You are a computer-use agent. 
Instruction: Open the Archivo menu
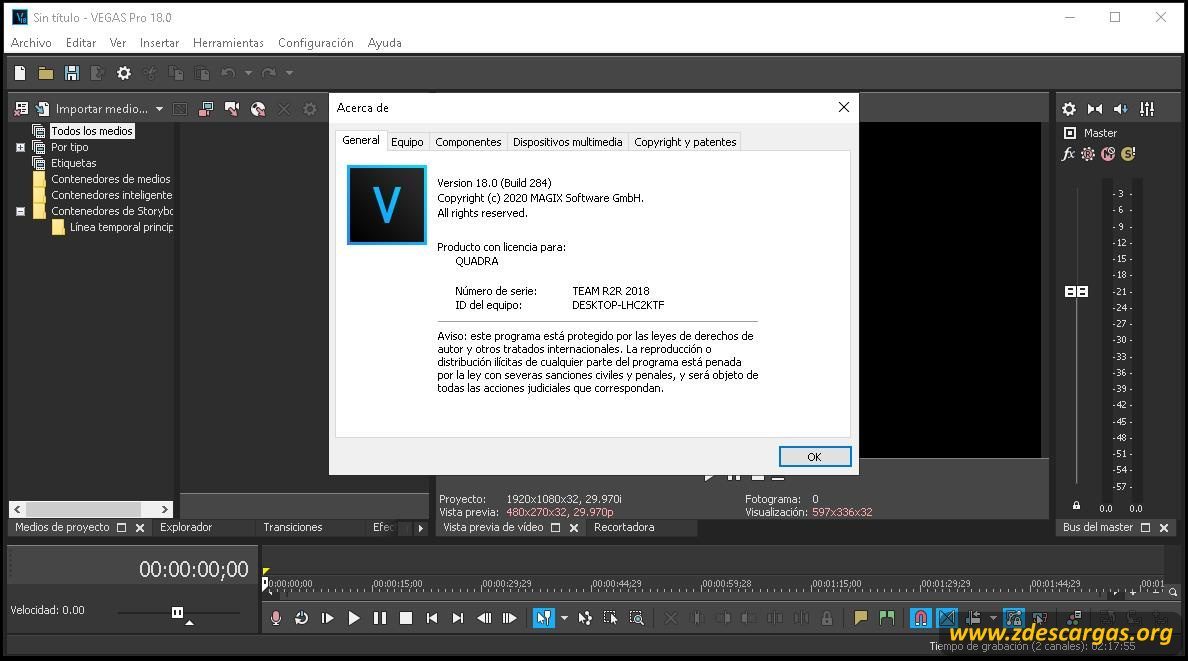[x=31, y=43]
